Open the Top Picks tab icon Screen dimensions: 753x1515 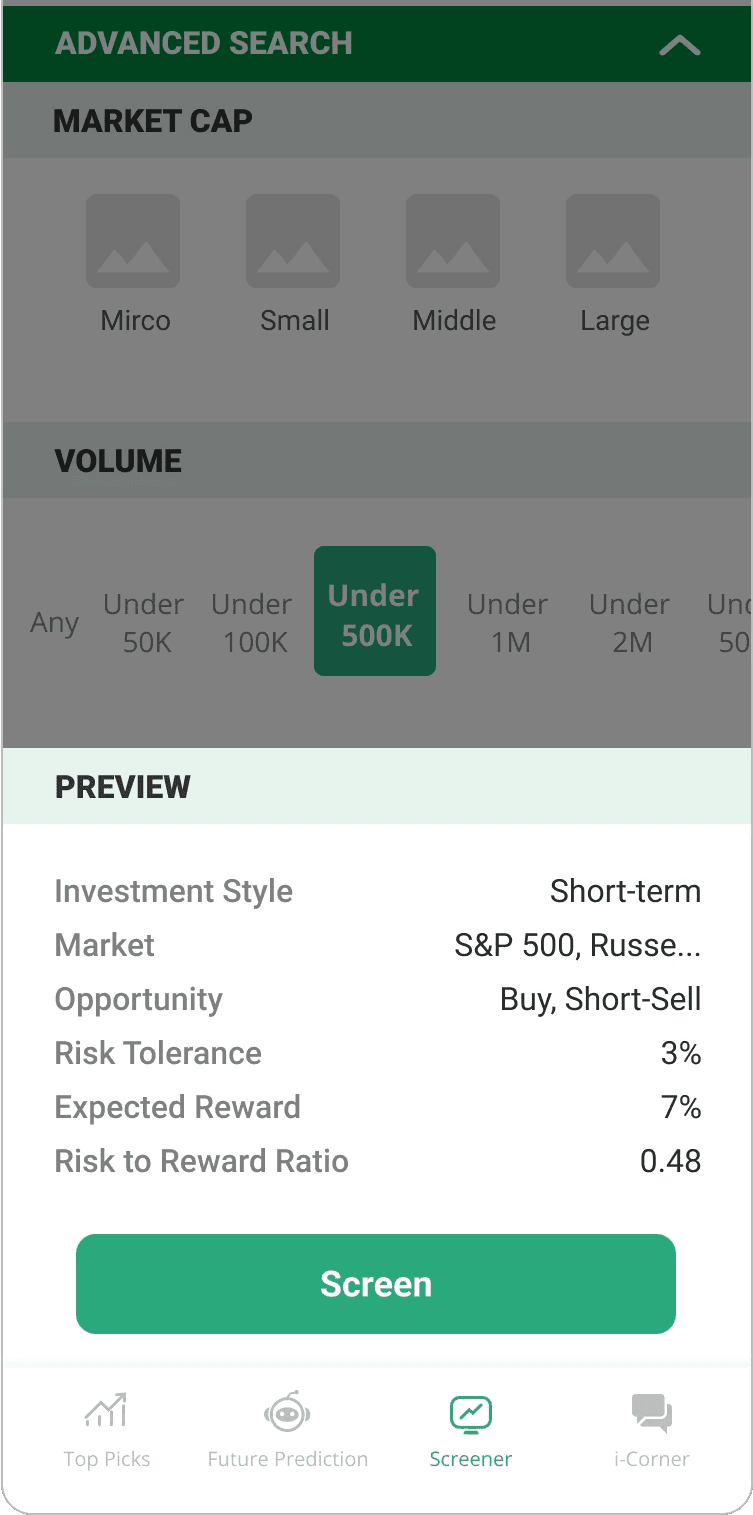106,1412
